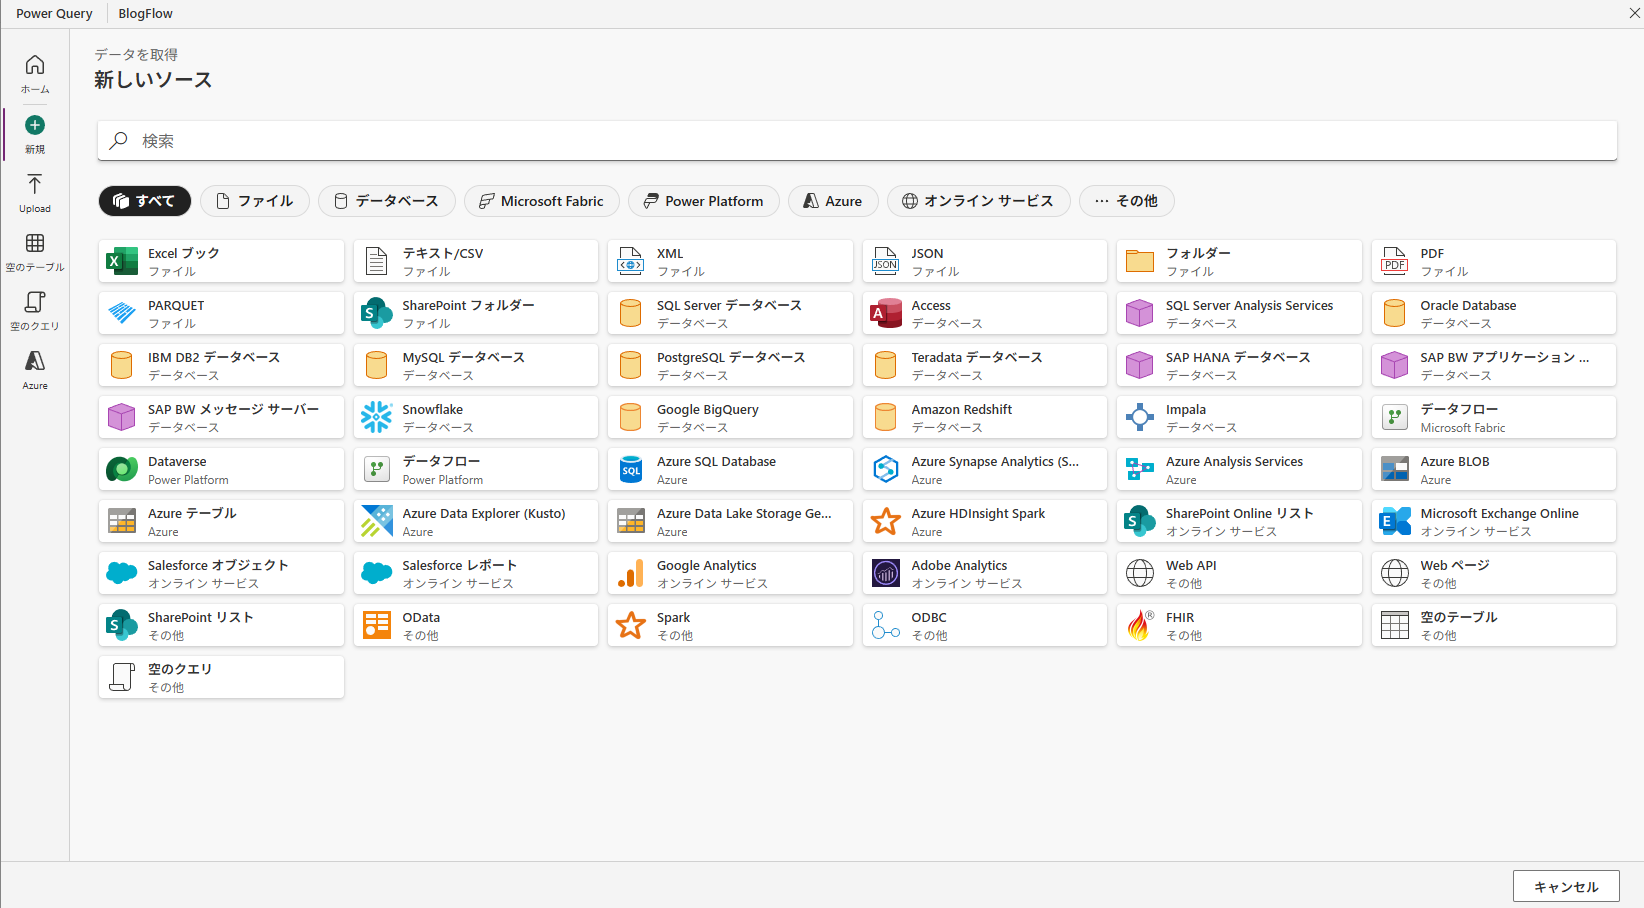Select データフロー Microsoft Fabric connector
1644x908 pixels.
[x=1494, y=418]
